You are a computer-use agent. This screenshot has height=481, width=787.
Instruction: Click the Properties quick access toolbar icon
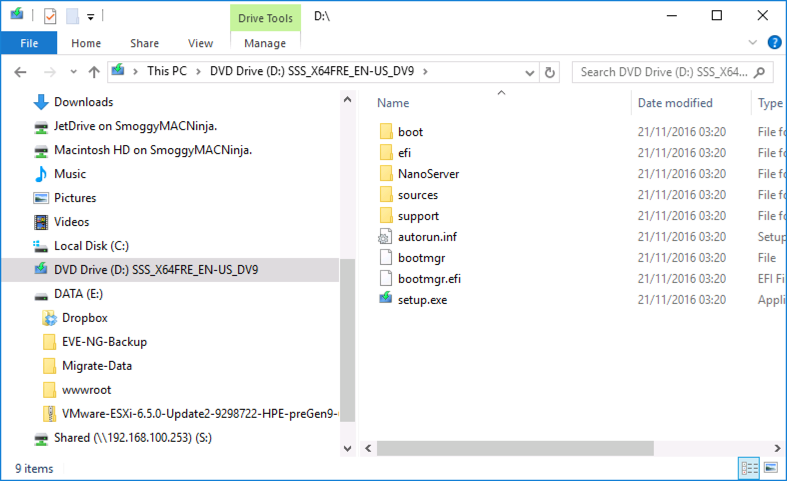click(50, 16)
